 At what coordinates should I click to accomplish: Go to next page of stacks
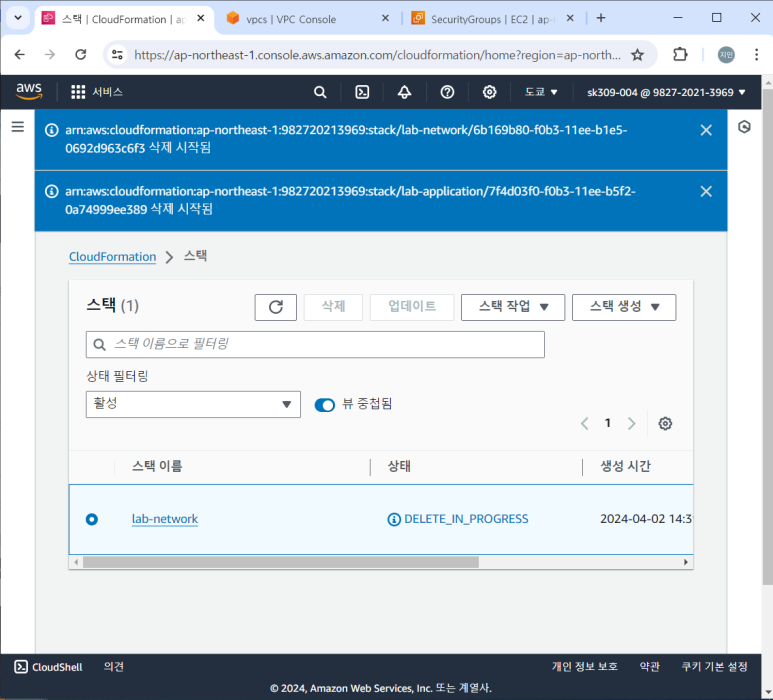point(632,423)
